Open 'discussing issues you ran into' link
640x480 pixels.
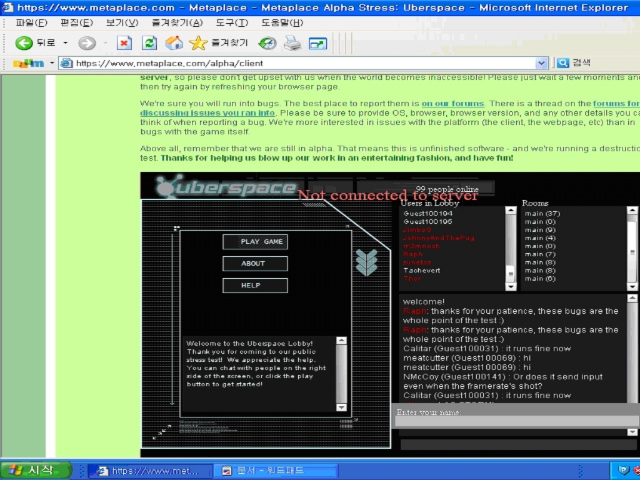pos(207,113)
